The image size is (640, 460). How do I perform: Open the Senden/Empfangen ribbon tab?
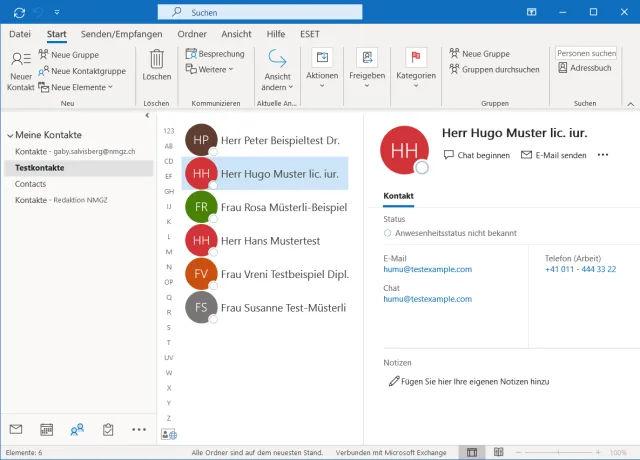121,33
